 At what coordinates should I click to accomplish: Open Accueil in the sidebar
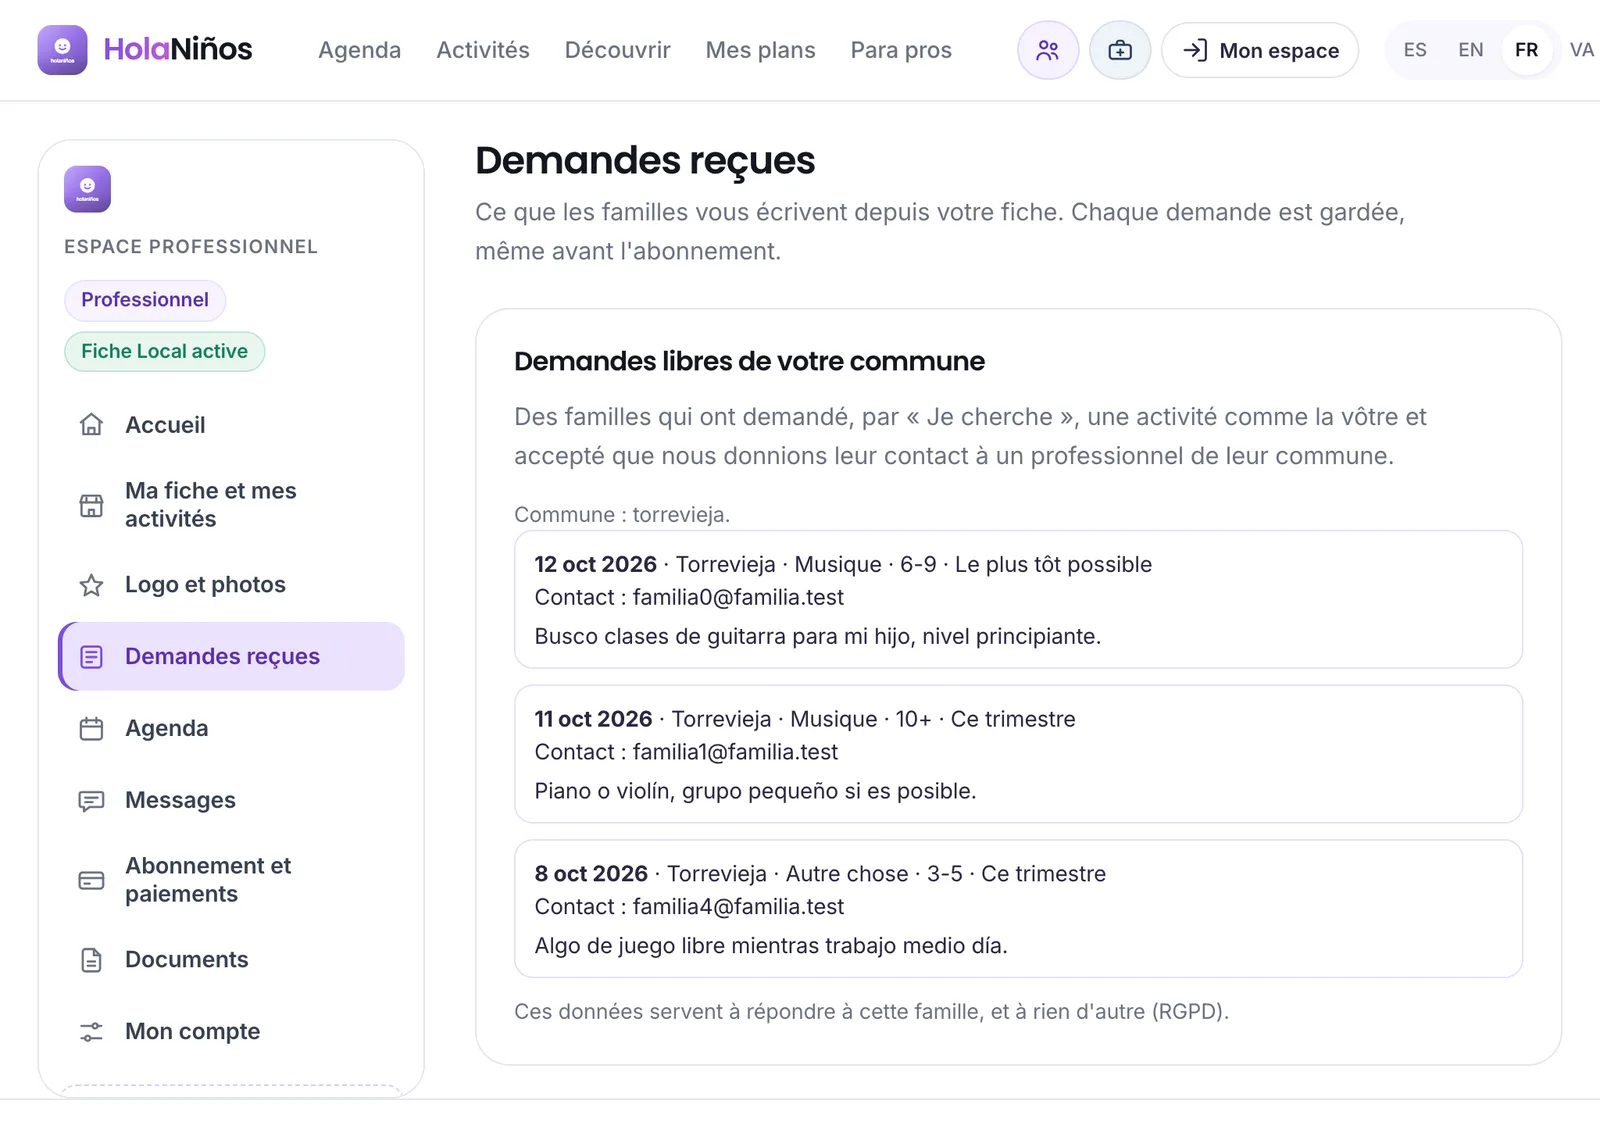click(231, 425)
